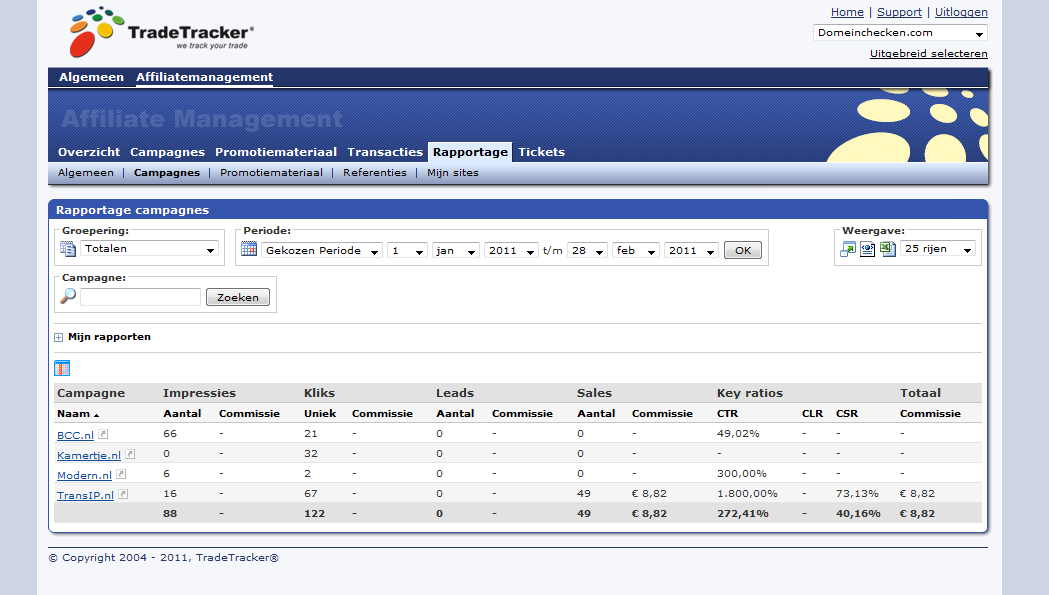1049x595 pixels.
Task: Open the Gekozen Periode dropdown
Action: pos(322,250)
